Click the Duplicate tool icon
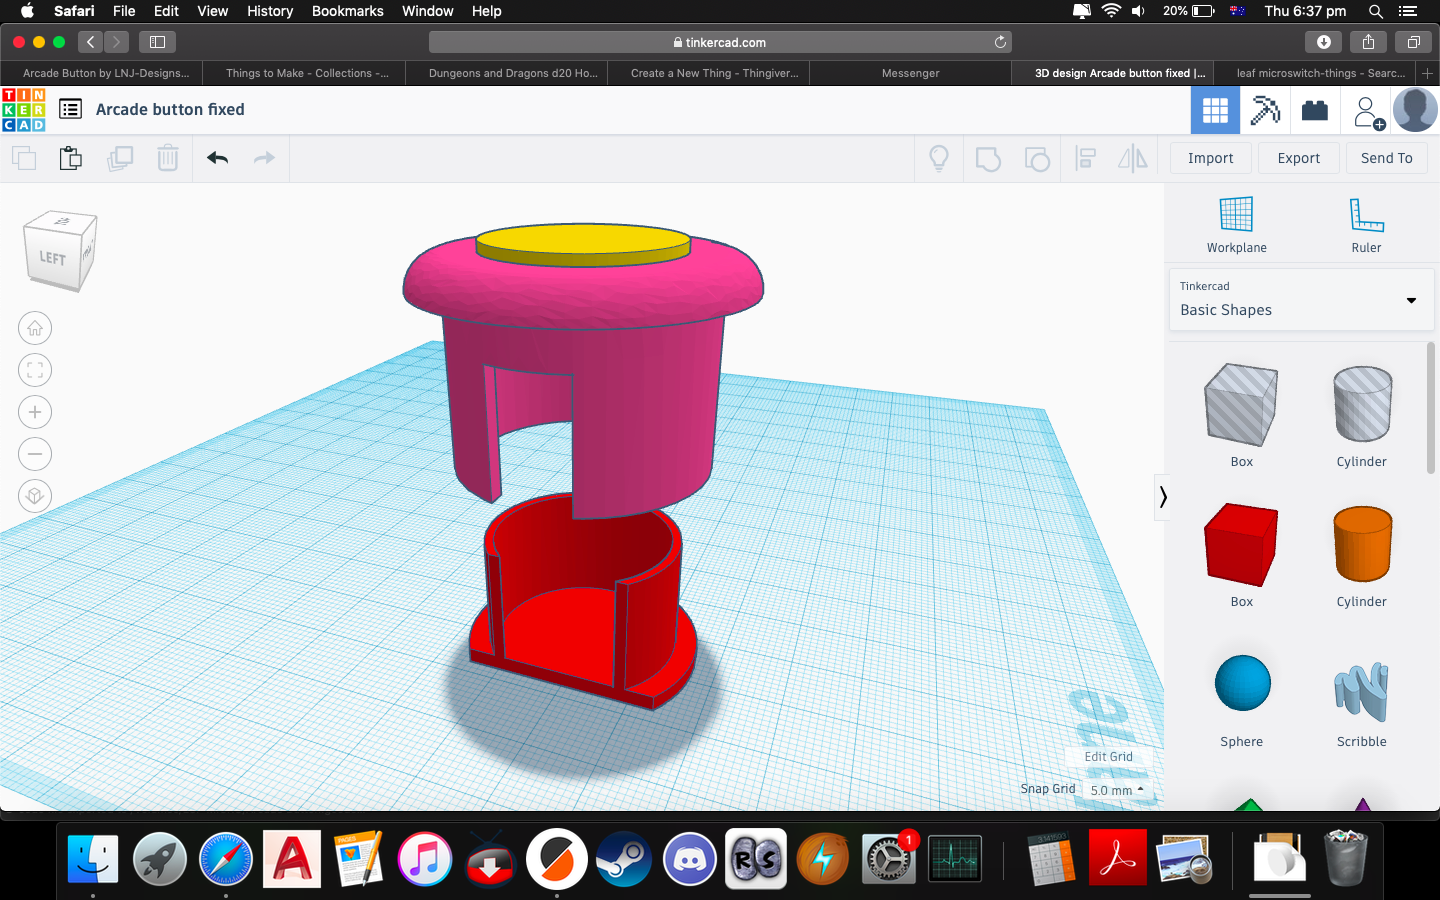Viewport: 1440px width, 900px height. pos(120,158)
